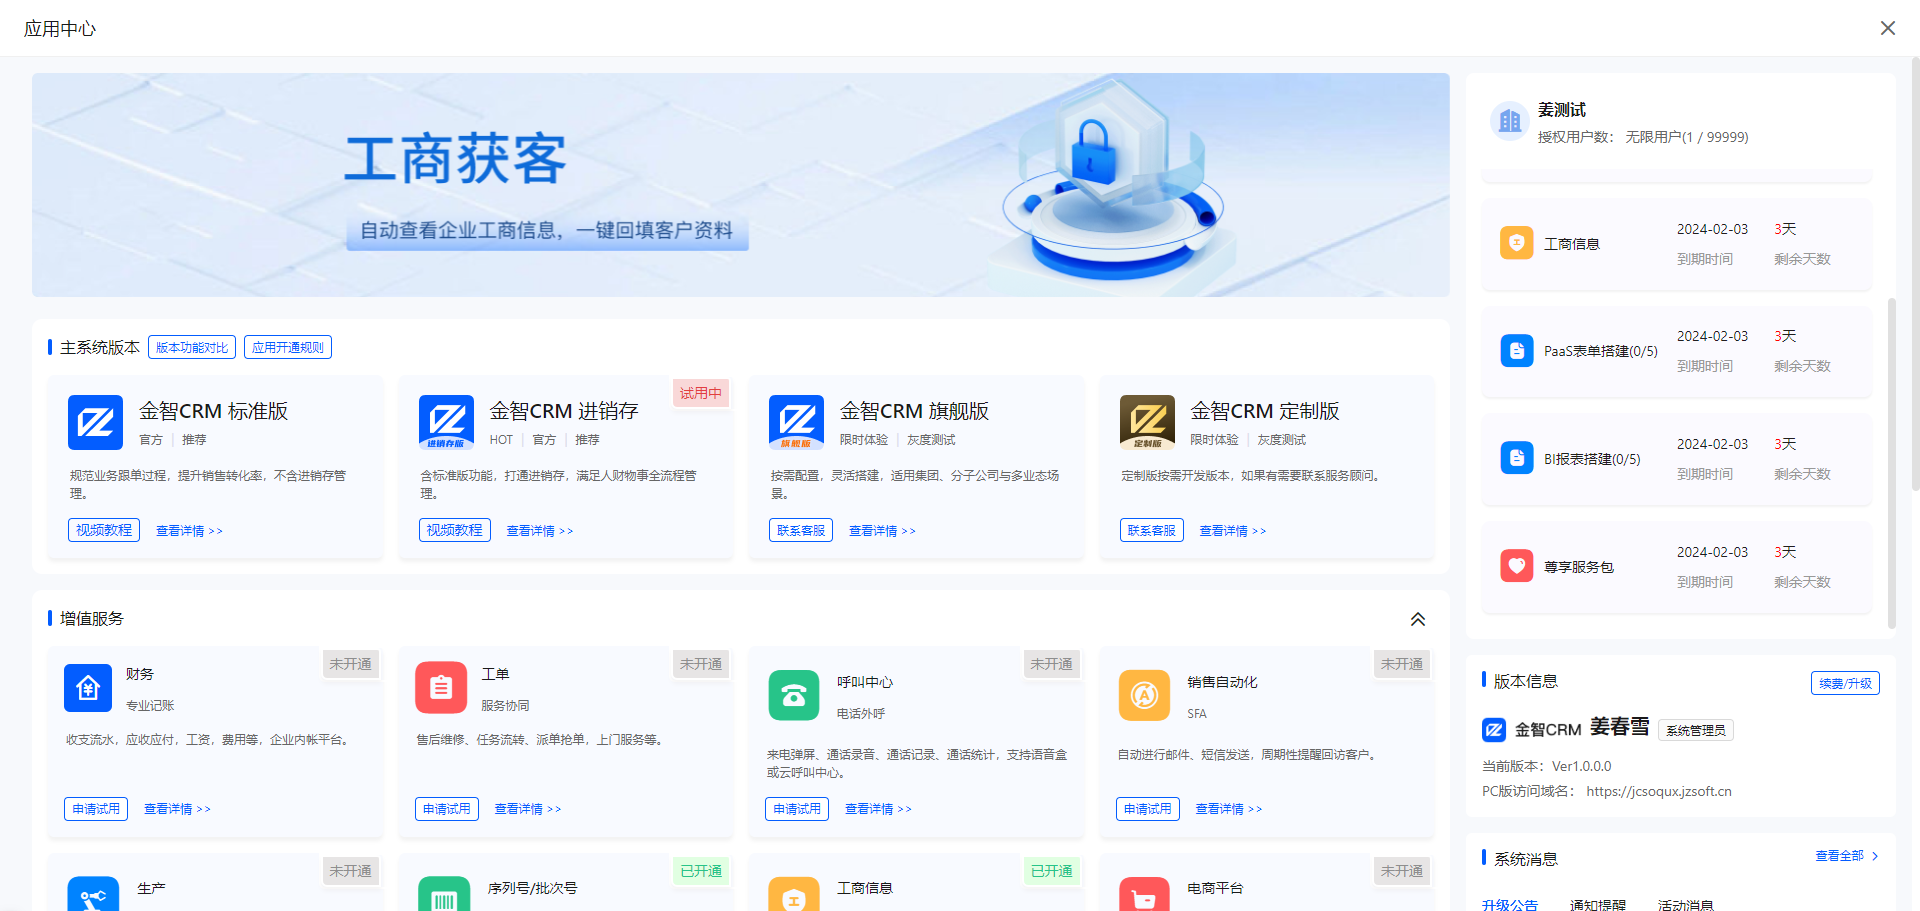Click the 系统管理员 role tag

pyautogui.click(x=1696, y=730)
